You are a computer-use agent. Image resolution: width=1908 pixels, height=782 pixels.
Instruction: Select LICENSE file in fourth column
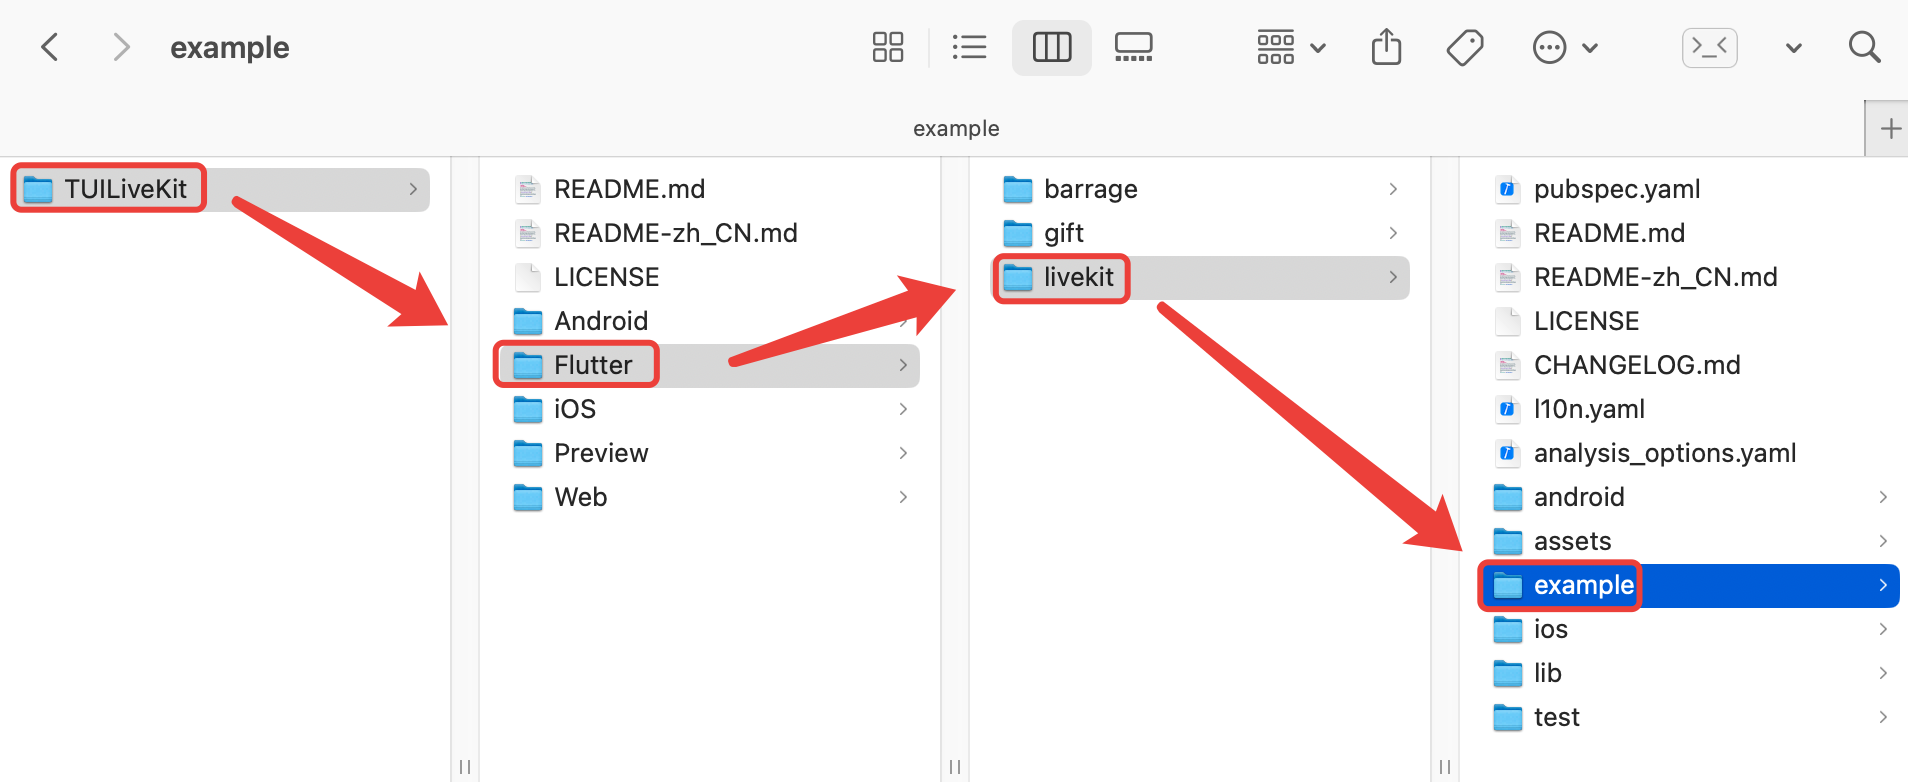pyautogui.click(x=1690, y=321)
